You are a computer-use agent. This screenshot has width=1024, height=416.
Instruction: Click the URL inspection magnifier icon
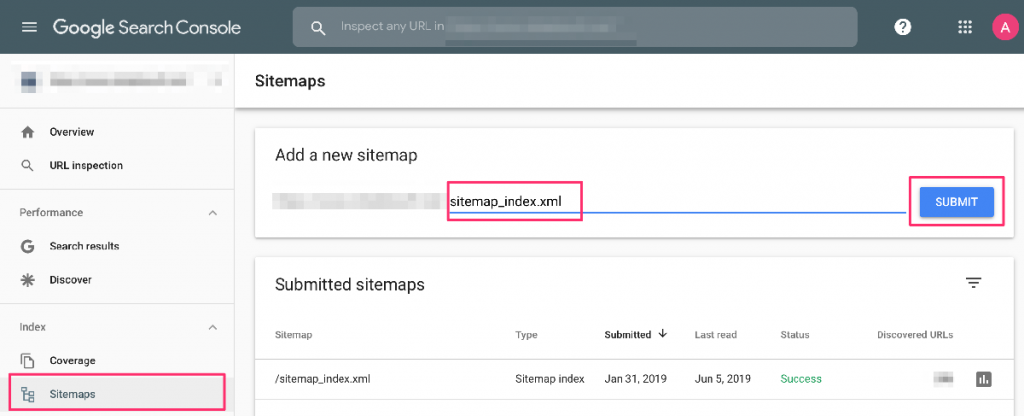[27, 166]
